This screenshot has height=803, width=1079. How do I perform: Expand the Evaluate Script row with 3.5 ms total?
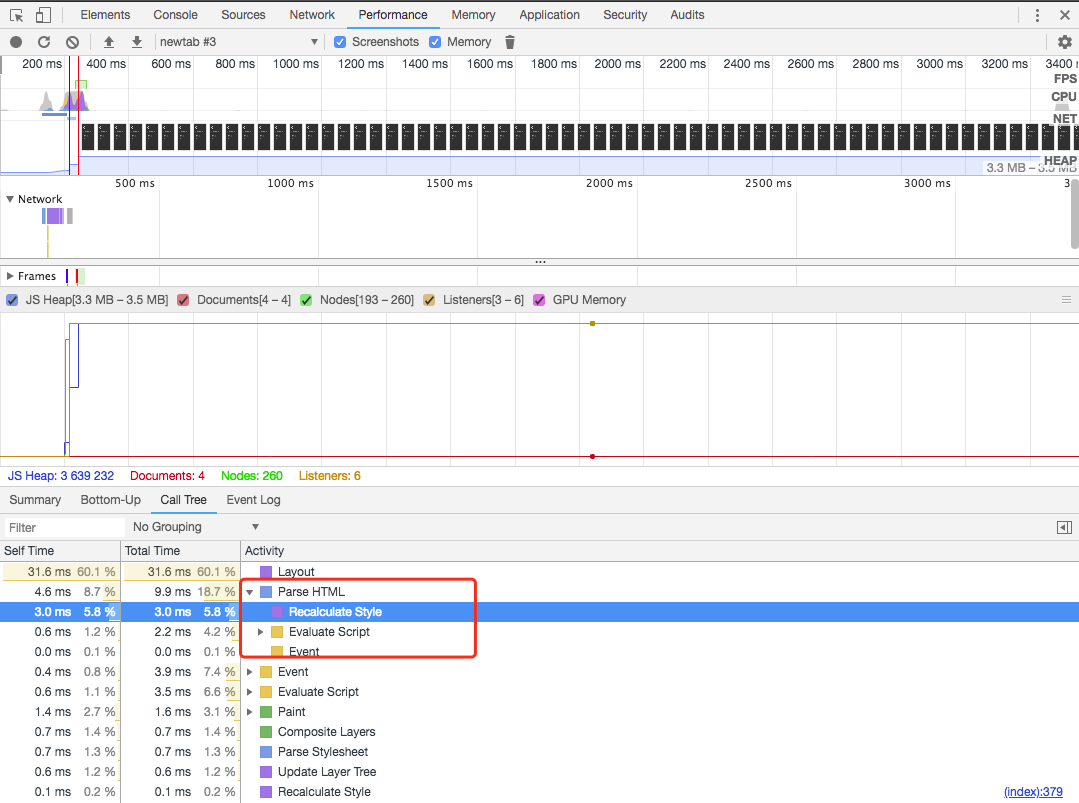(250, 692)
